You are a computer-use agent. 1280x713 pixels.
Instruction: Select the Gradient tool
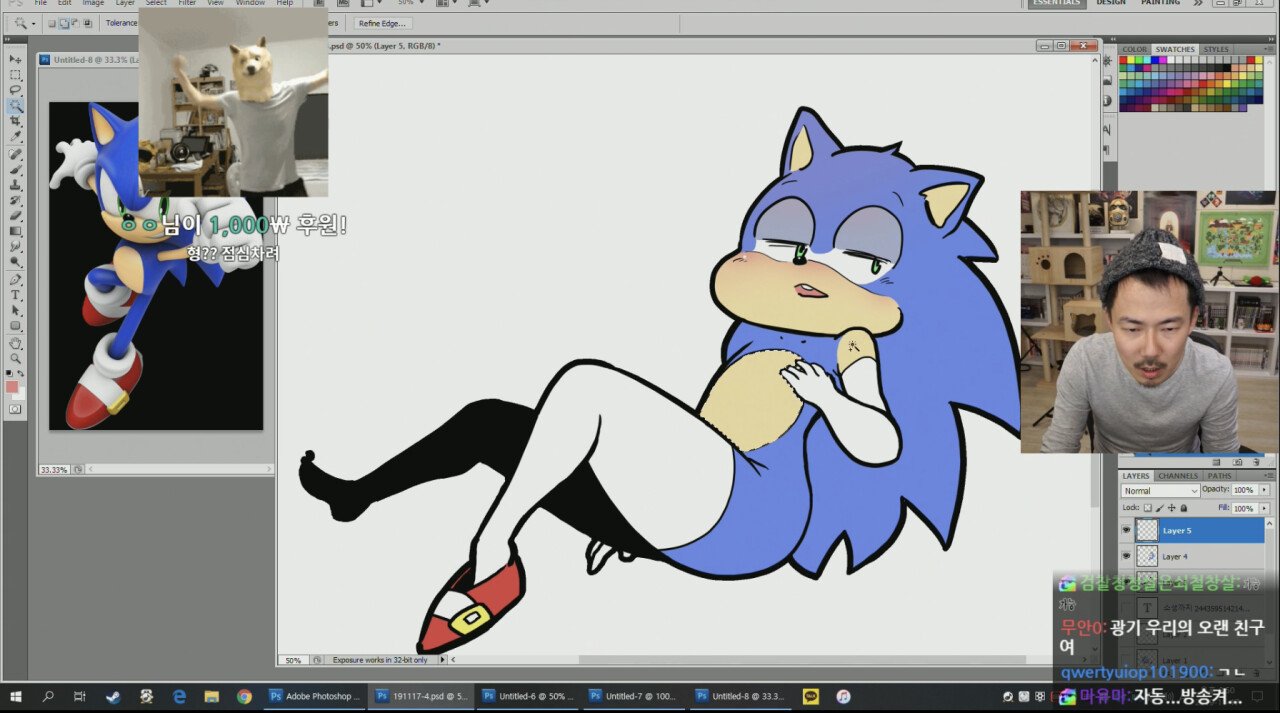(x=16, y=231)
